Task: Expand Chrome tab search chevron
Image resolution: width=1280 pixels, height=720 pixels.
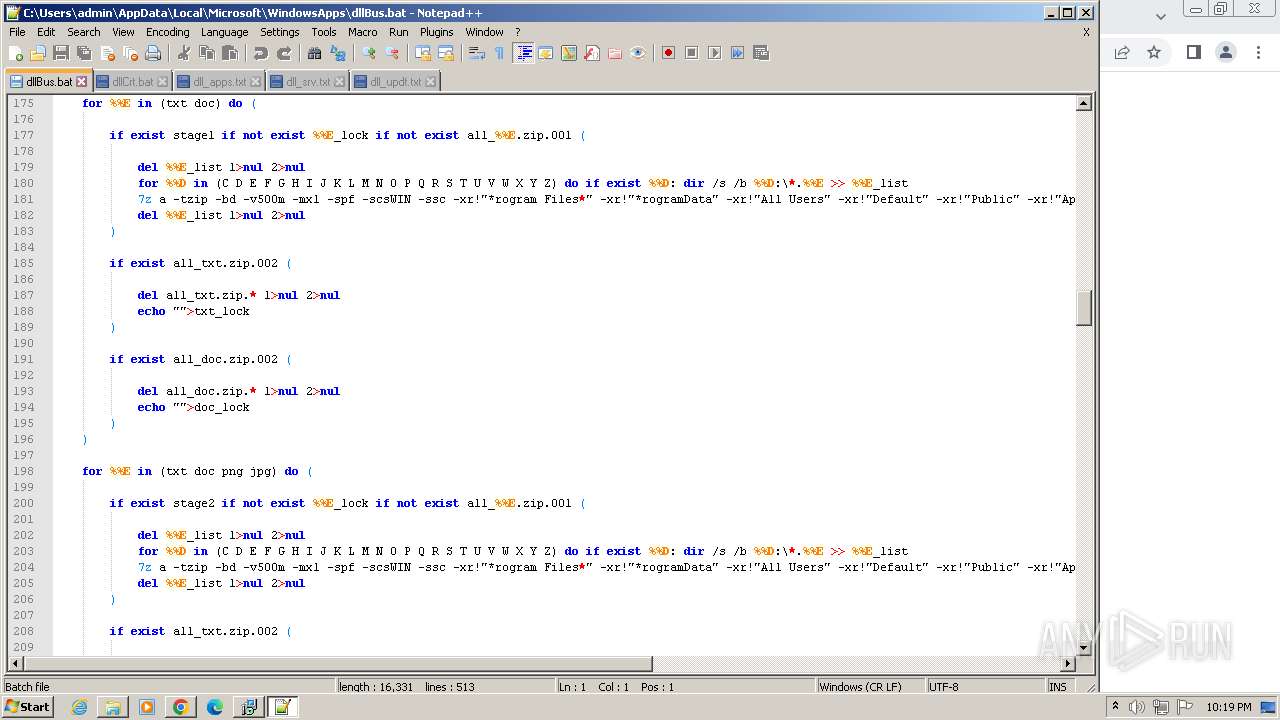Action: [1160, 16]
